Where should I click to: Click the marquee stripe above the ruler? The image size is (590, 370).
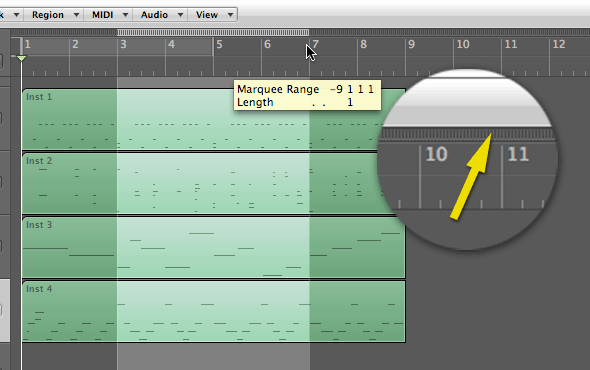point(213,32)
